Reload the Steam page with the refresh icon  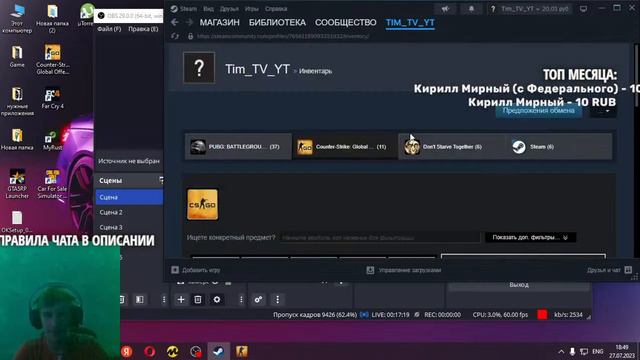click(x=175, y=36)
